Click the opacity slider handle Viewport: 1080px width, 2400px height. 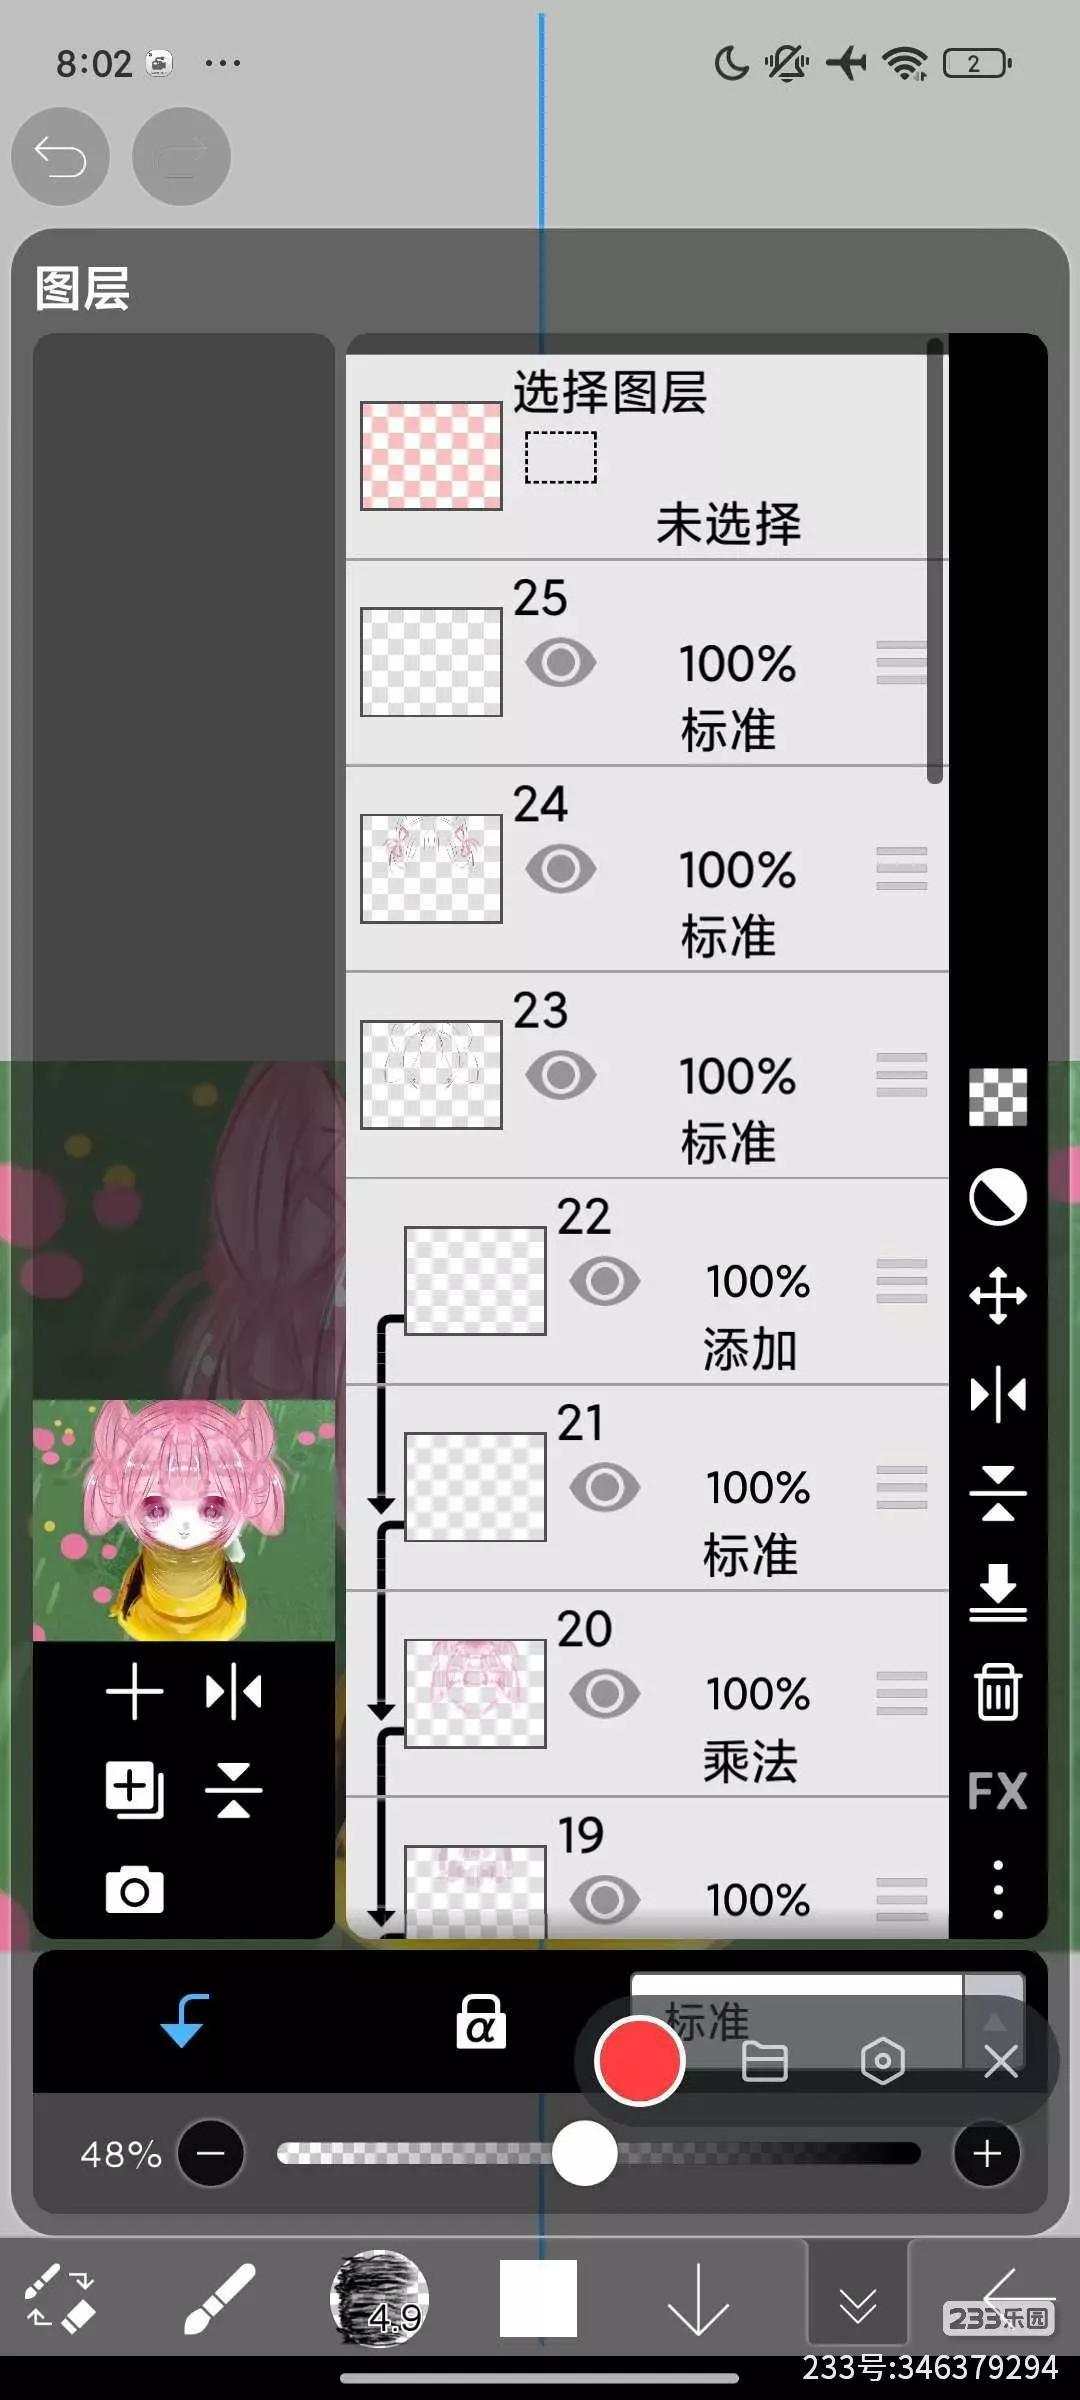coord(584,2153)
